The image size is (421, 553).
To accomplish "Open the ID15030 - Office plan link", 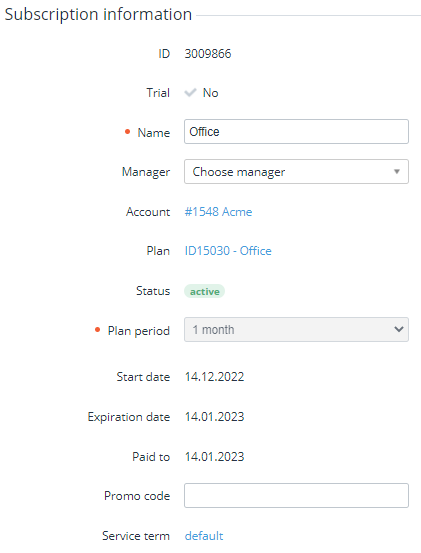I will [x=228, y=251].
